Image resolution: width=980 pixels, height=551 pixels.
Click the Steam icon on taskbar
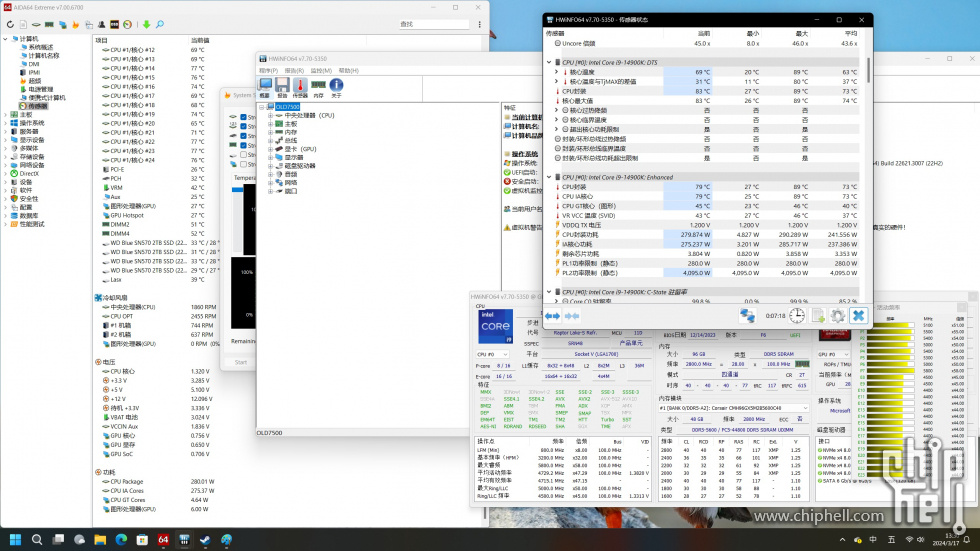[205, 540]
